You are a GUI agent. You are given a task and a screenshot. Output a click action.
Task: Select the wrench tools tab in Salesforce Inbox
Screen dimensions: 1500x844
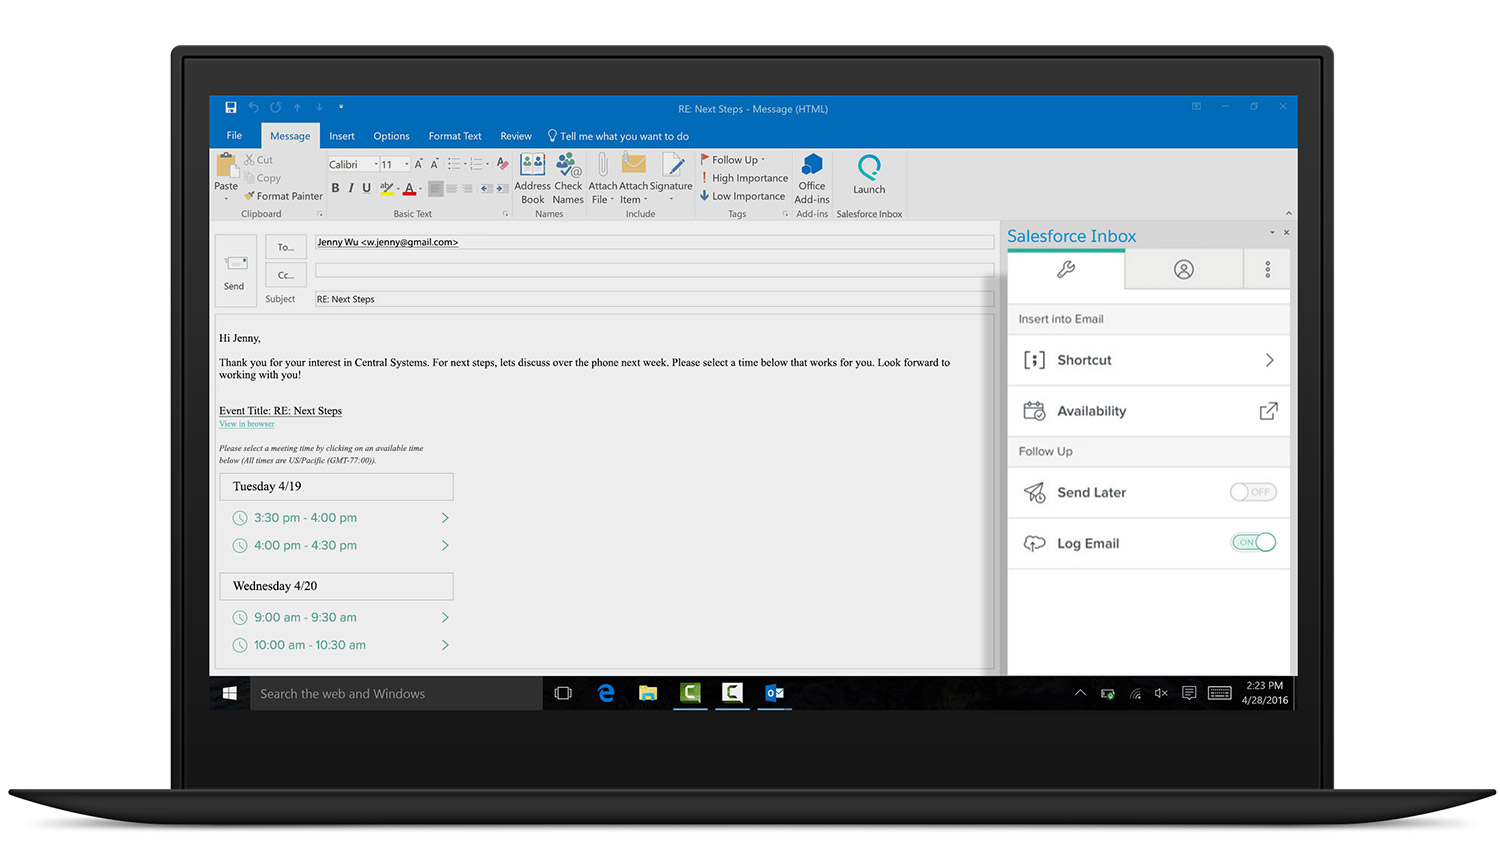1066,269
